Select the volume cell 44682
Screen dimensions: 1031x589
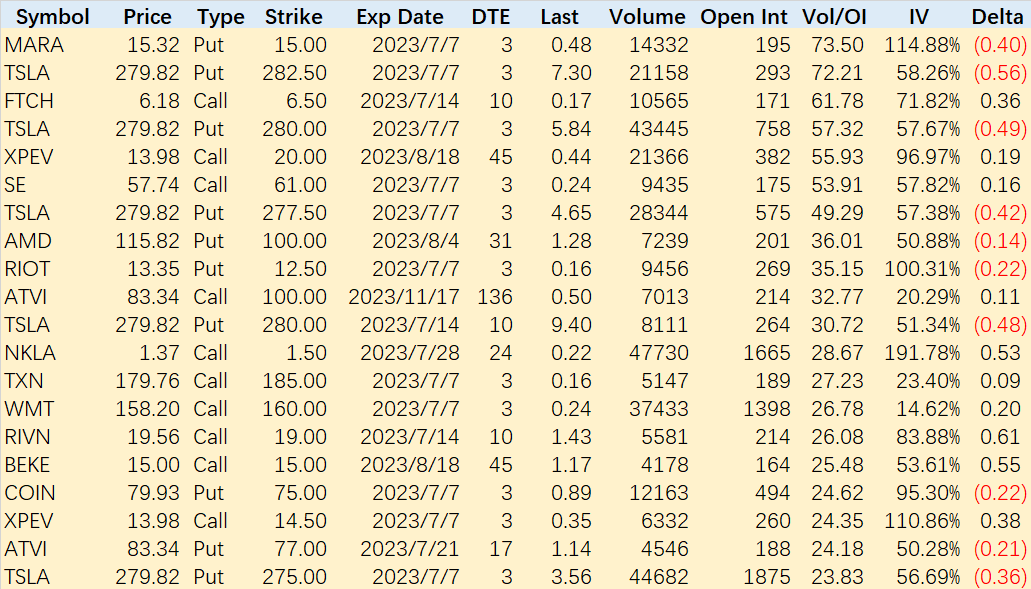click(x=659, y=577)
